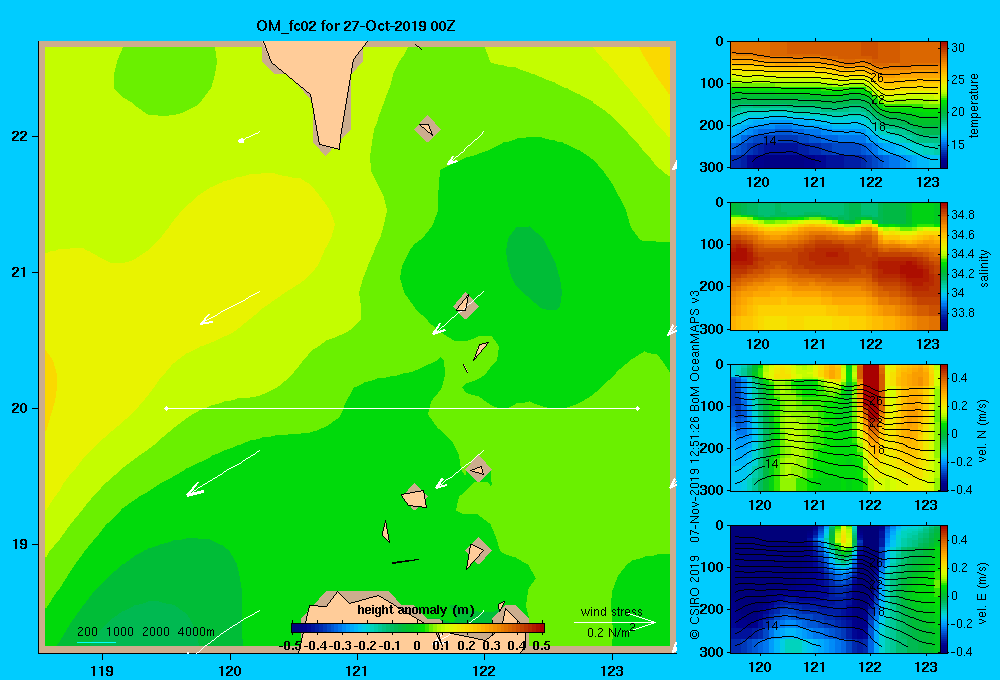Click latitude label 22 on main map
Image resolution: width=1000 pixels, height=680 pixels.
(x=20, y=136)
